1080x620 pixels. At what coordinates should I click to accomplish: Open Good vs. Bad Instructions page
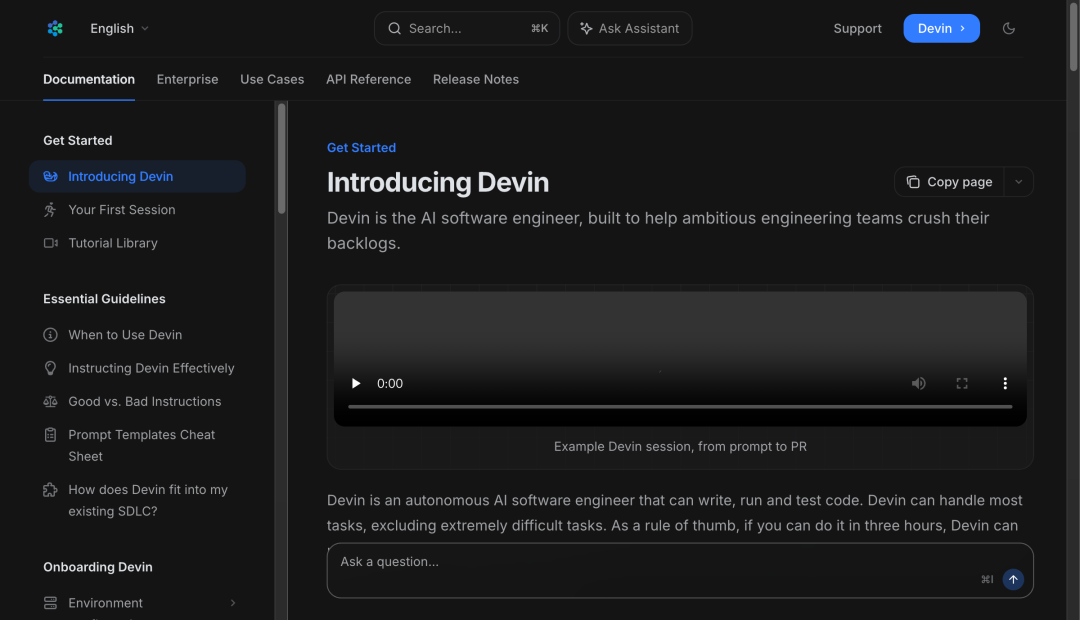click(x=145, y=402)
